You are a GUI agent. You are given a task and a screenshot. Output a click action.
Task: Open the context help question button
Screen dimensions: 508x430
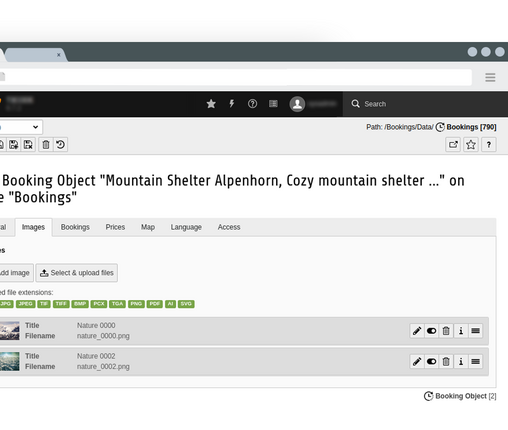pyautogui.click(x=489, y=145)
